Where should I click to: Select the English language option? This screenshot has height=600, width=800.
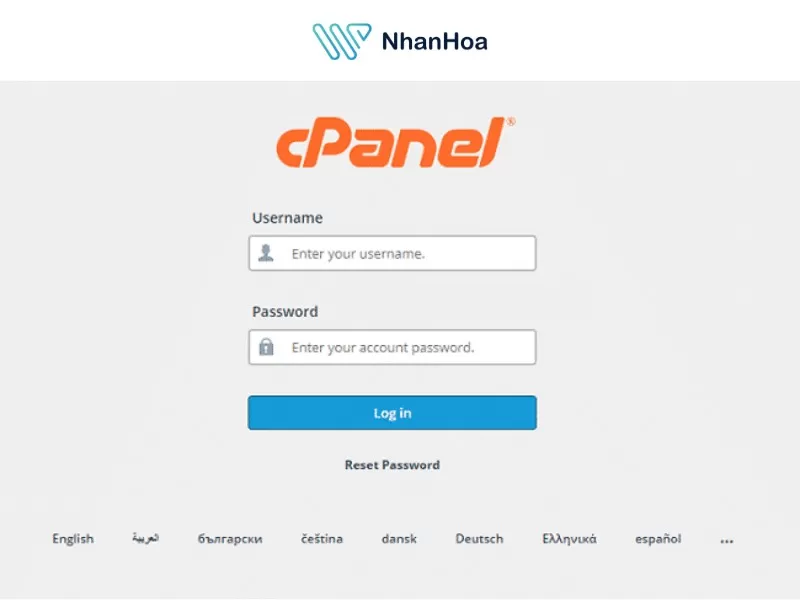[71, 539]
